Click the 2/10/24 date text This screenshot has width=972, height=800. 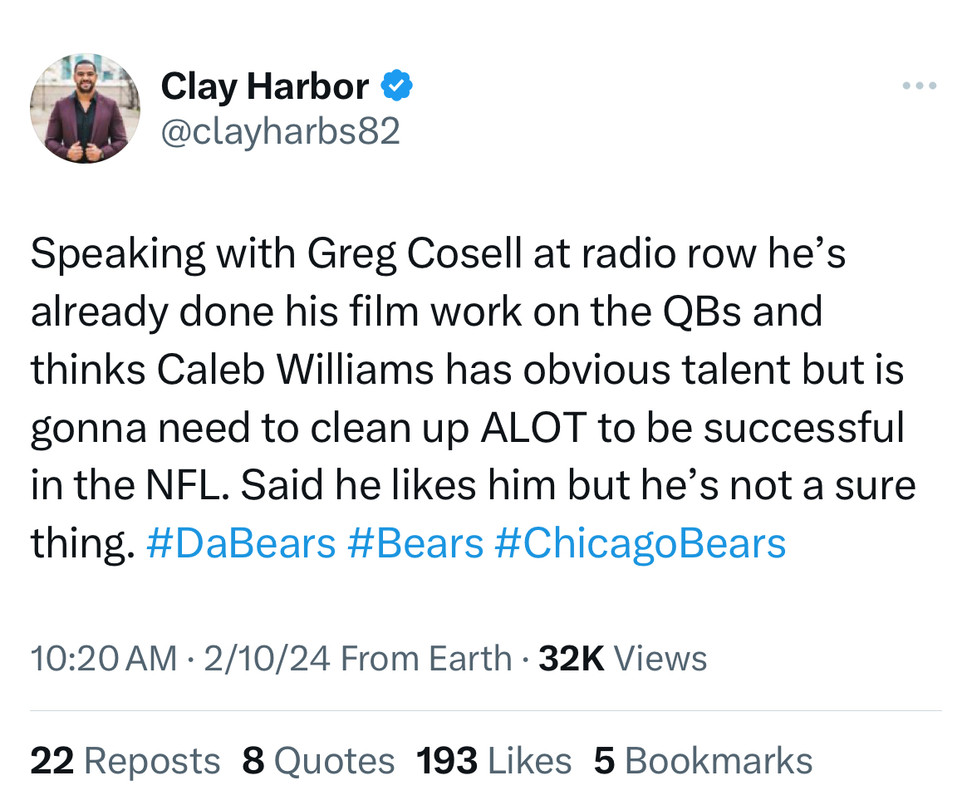(267, 658)
